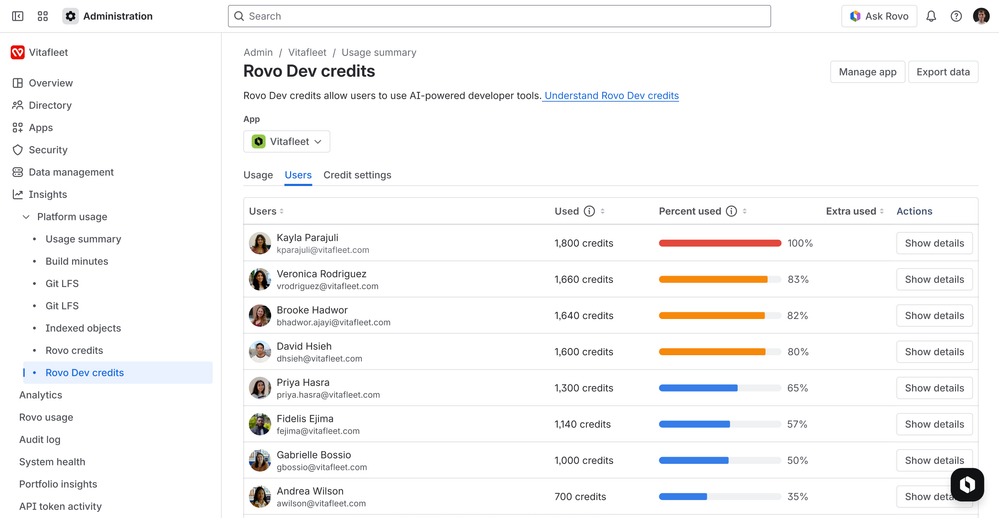
Task: Sort by the Extra used column
Action: 855,211
